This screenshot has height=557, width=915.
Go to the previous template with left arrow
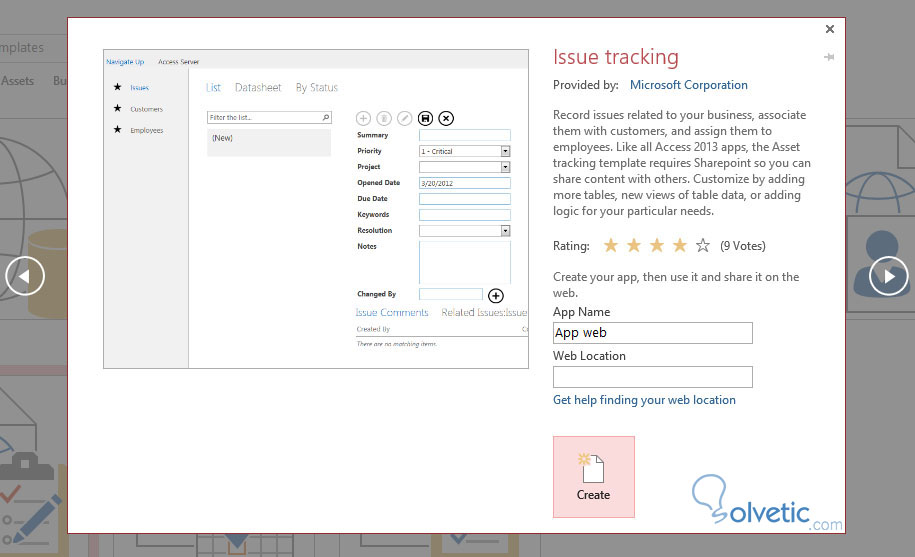(x=25, y=276)
